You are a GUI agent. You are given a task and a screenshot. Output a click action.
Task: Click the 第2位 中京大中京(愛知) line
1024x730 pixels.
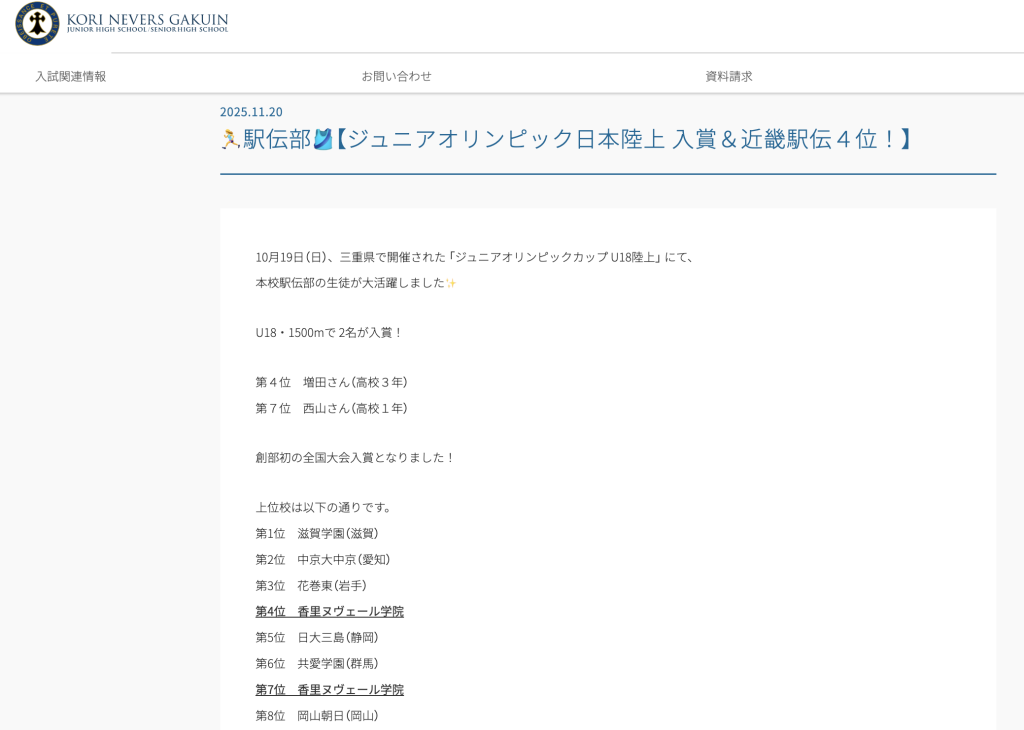[x=323, y=559]
